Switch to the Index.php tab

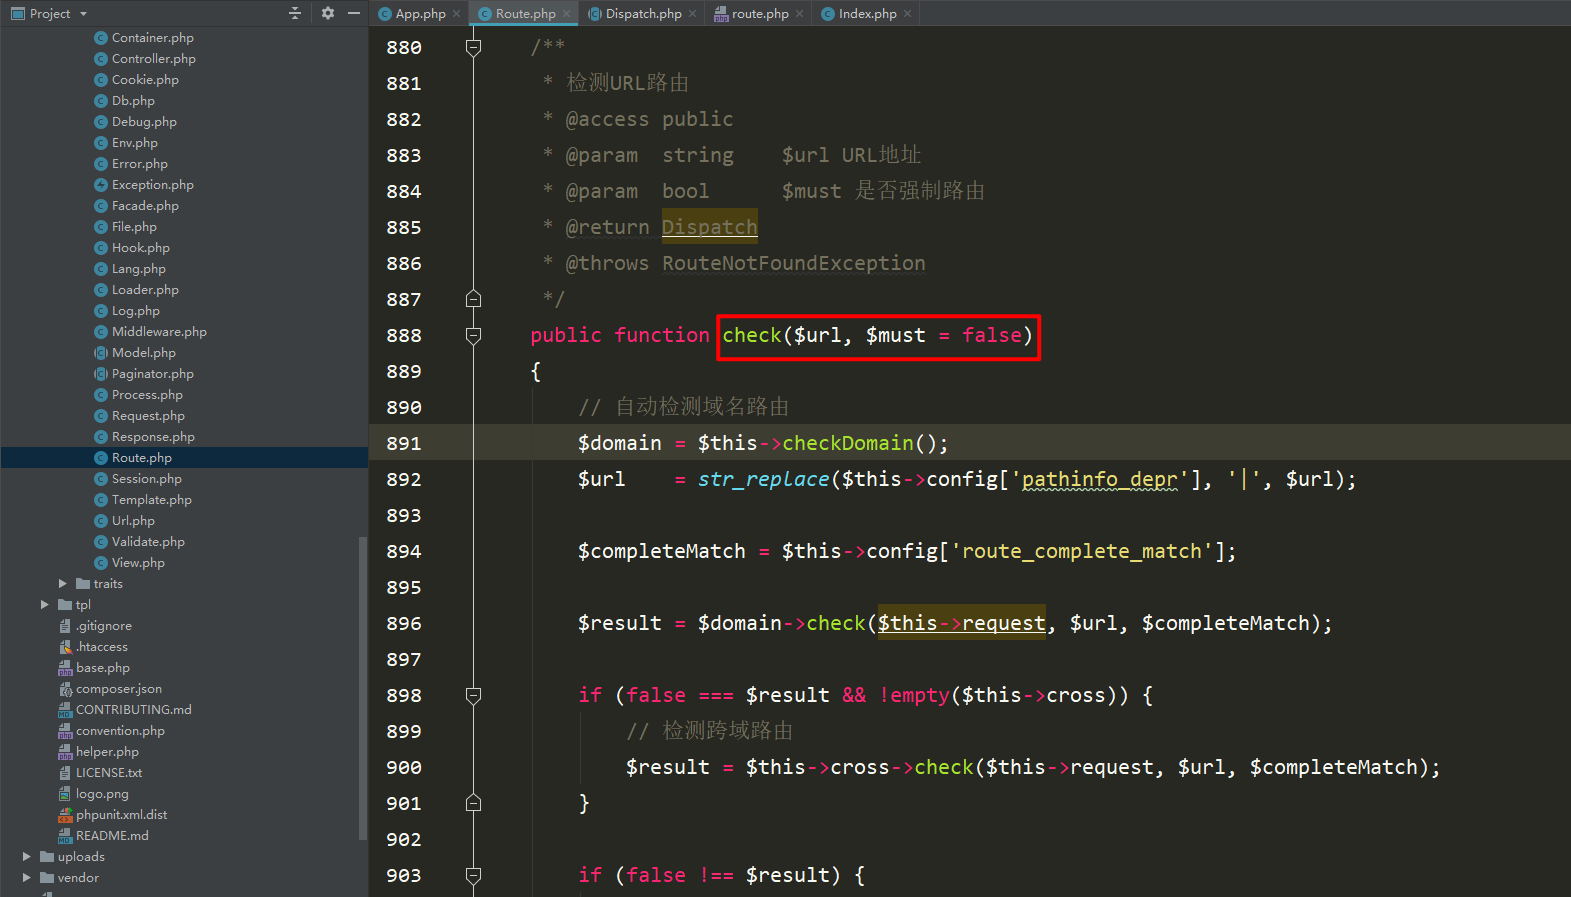point(867,14)
